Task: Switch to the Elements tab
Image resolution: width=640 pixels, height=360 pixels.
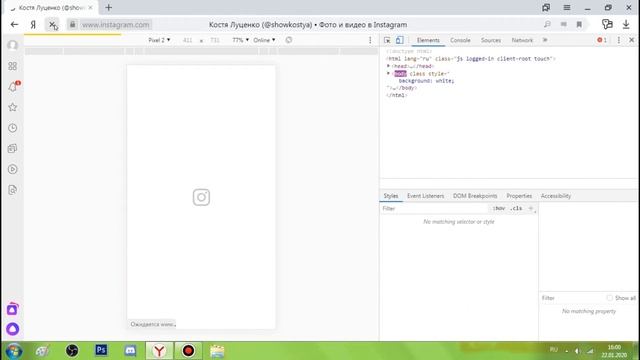Action: tap(428, 40)
